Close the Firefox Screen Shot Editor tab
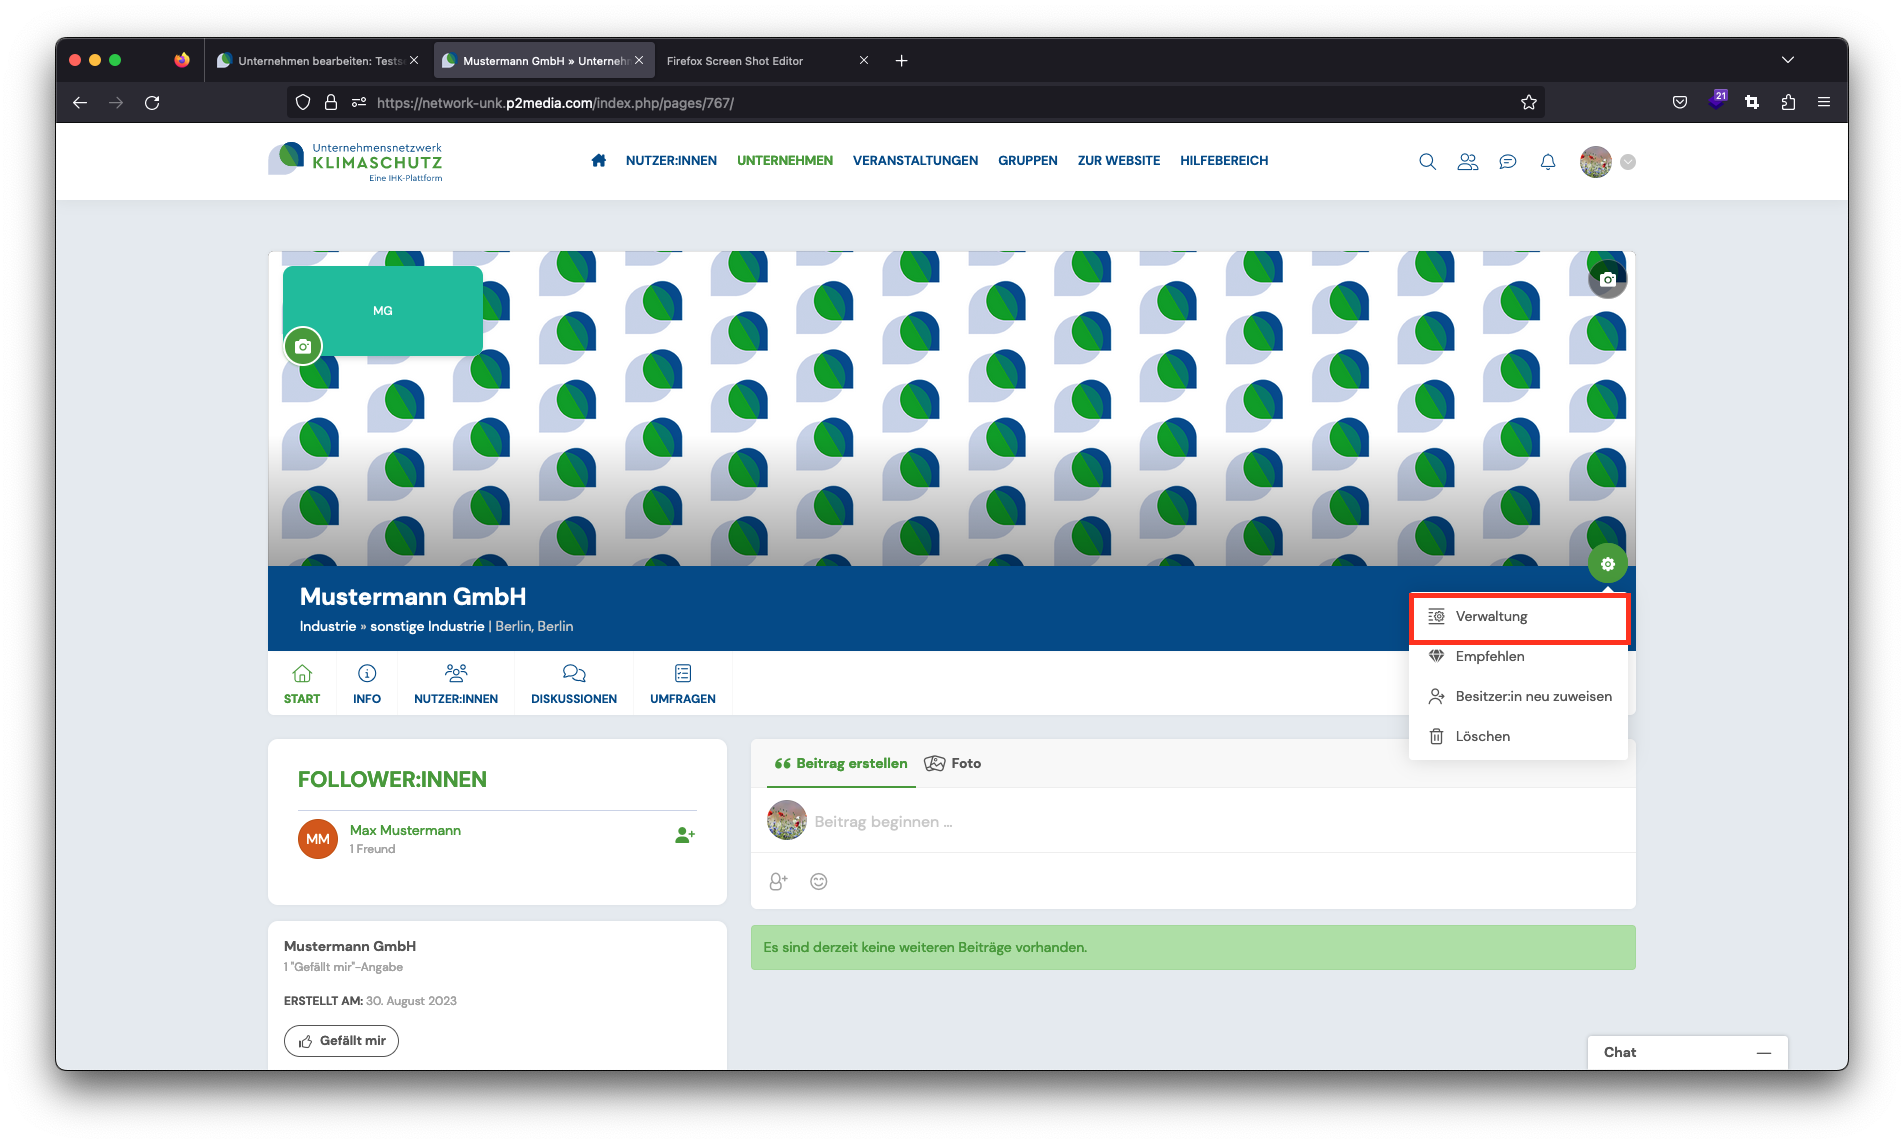Screen dimensions: 1904x1144 tap(864, 61)
